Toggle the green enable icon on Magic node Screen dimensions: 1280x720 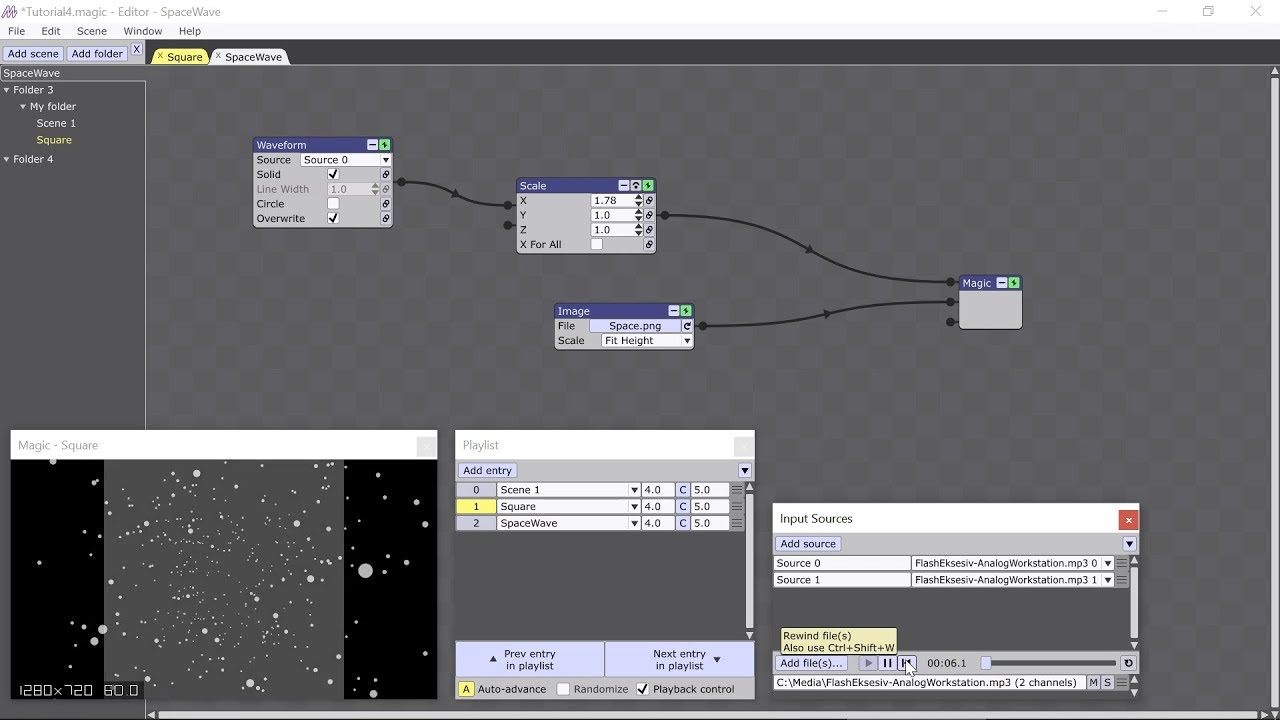[1014, 283]
